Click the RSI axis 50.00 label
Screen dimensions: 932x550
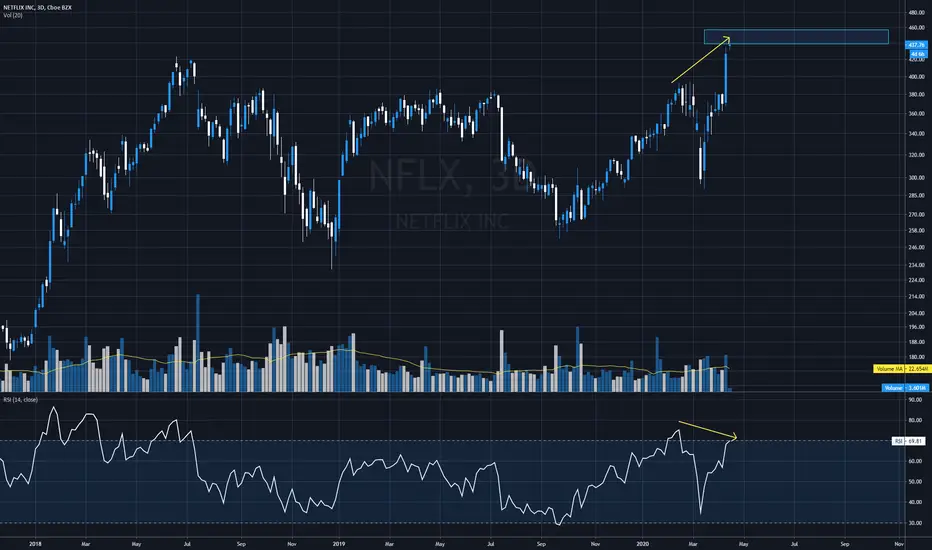[x=915, y=482]
